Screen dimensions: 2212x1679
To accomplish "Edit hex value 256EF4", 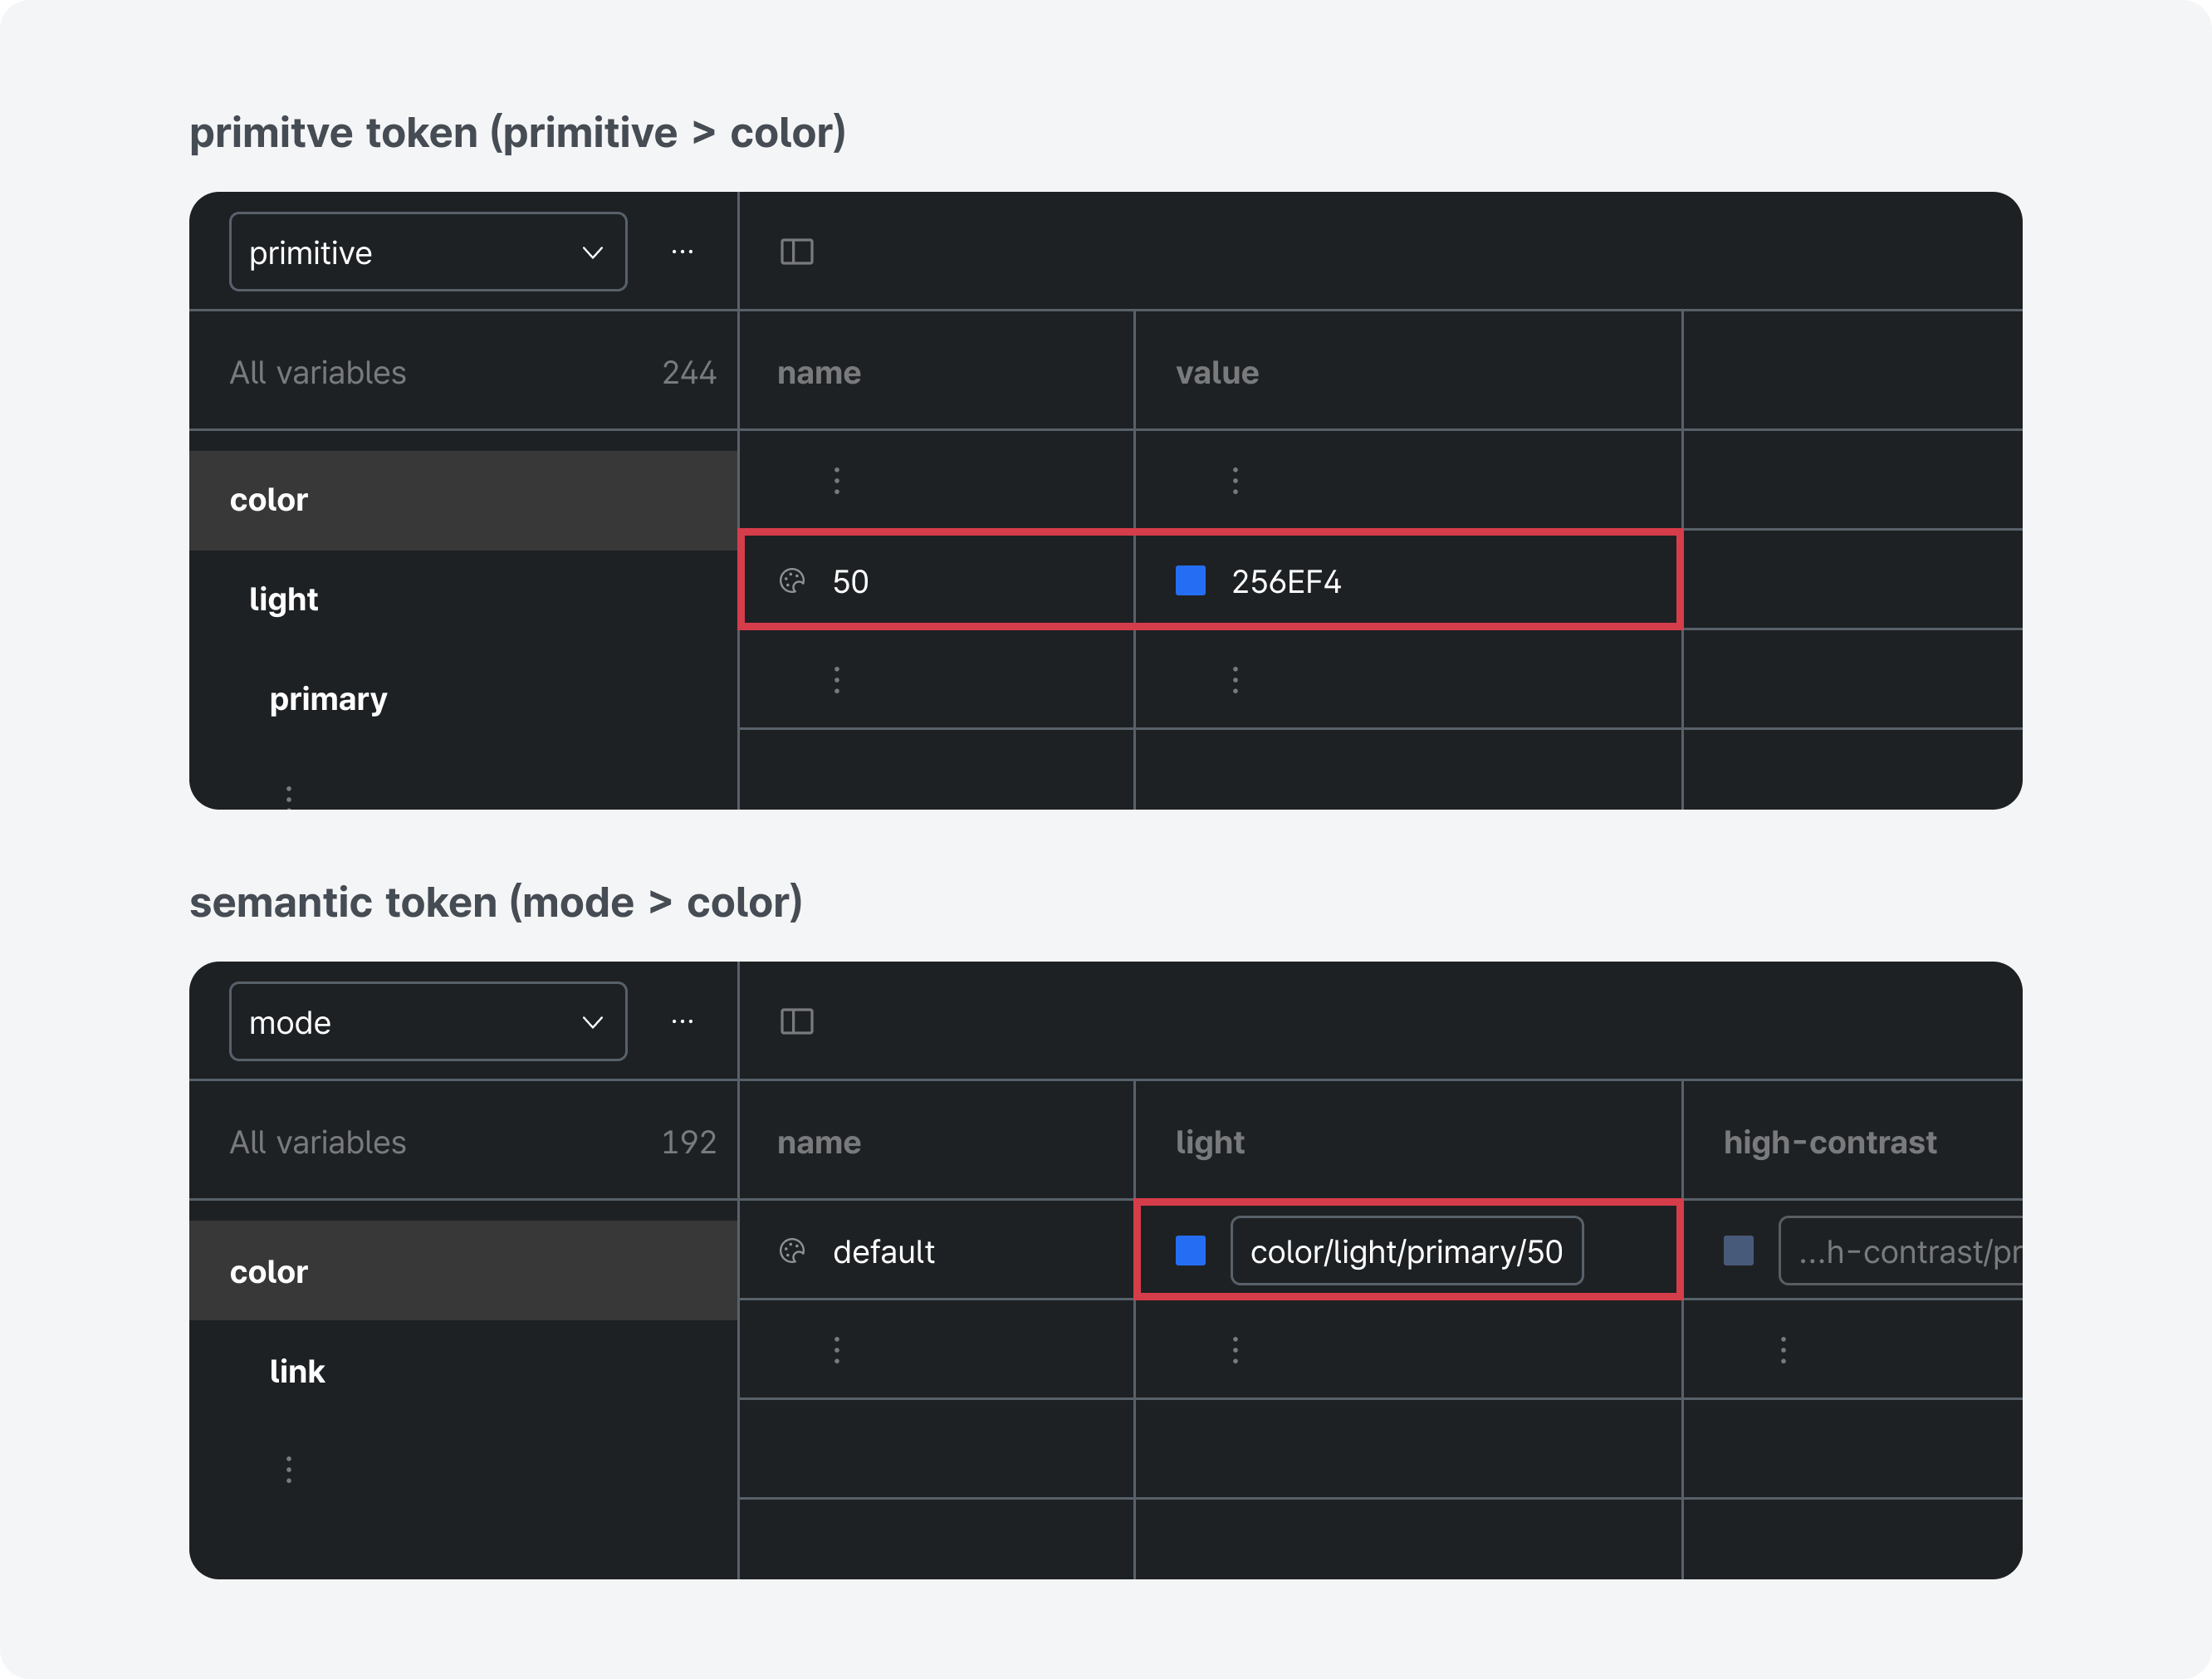I will (x=1286, y=582).
